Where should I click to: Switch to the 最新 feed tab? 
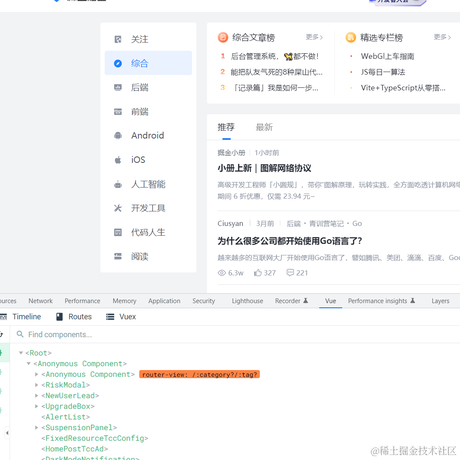pyautogui.click(x=264, y=127)
